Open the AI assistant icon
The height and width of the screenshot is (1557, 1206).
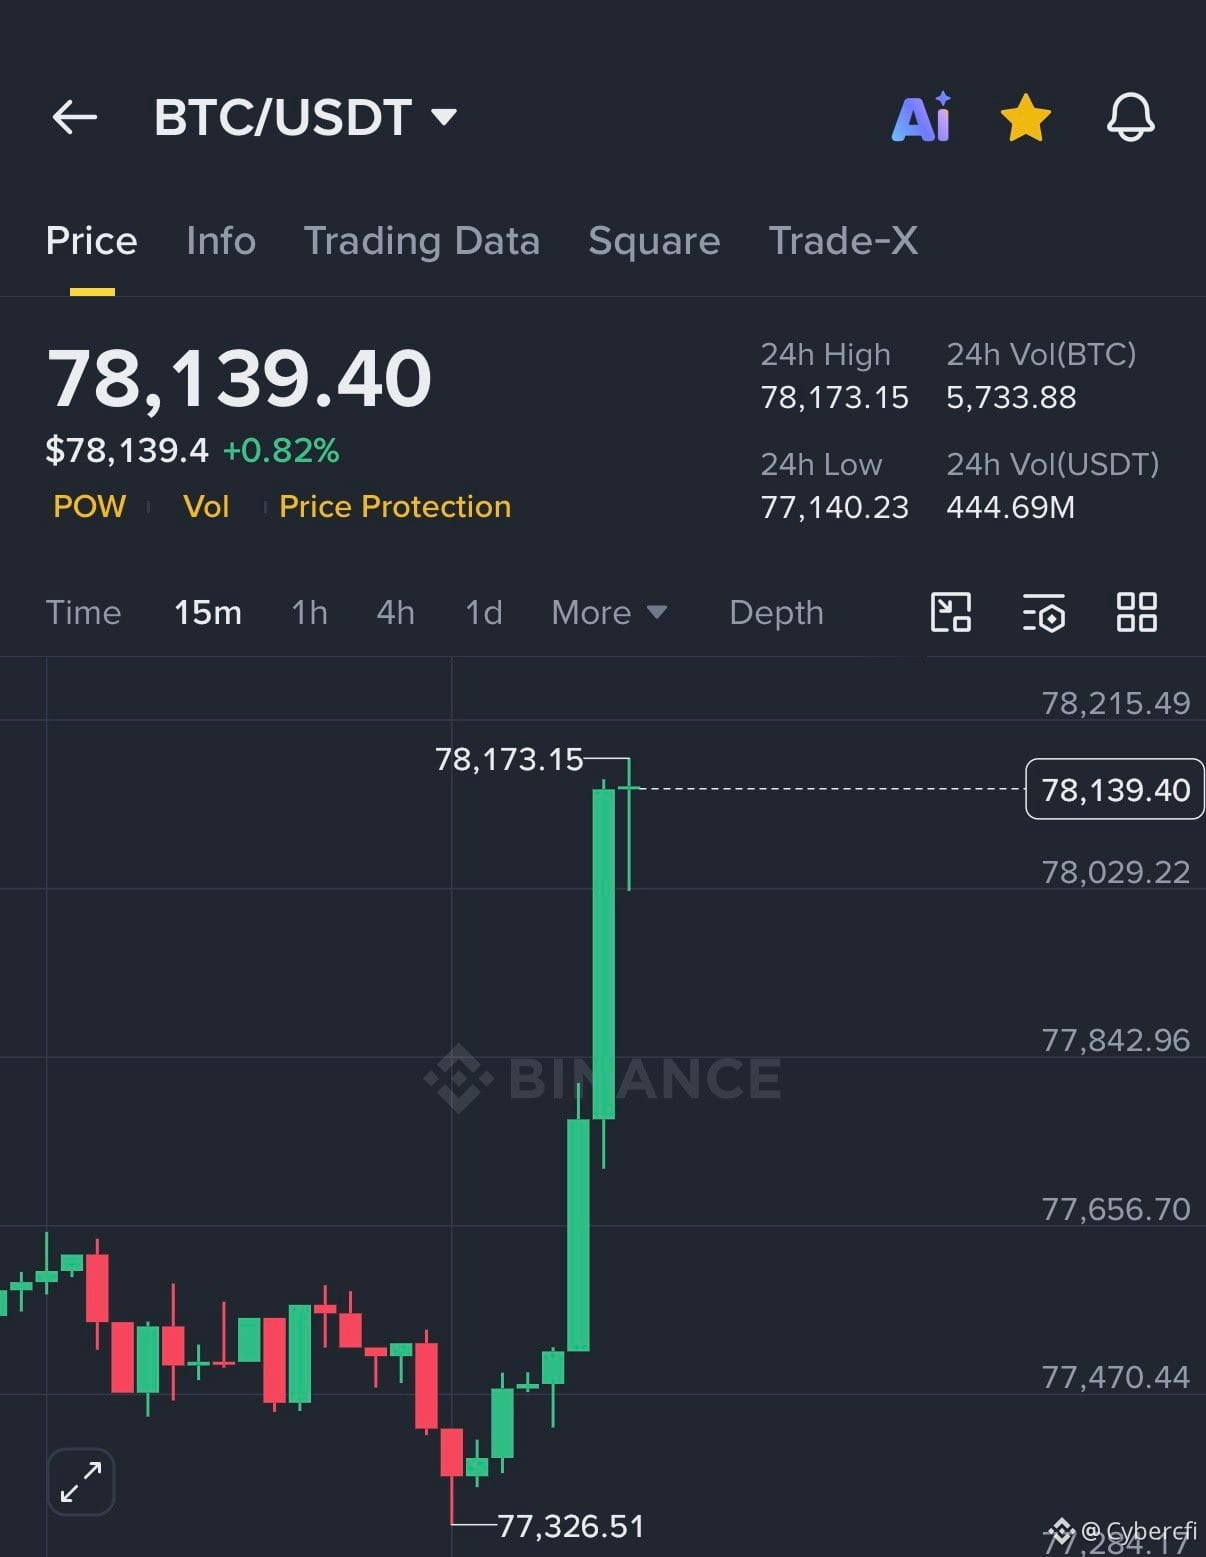[x=921, y=117]
